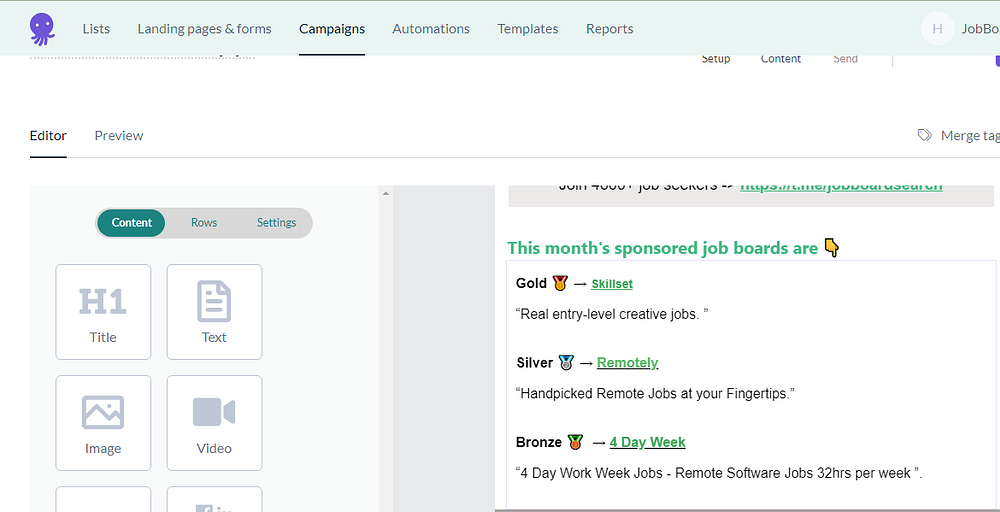Image resolution: width=1000 pixels, height=512 pixels.
Task: Click the EmailOctopus octopus logo
Action: pos(42,28)
